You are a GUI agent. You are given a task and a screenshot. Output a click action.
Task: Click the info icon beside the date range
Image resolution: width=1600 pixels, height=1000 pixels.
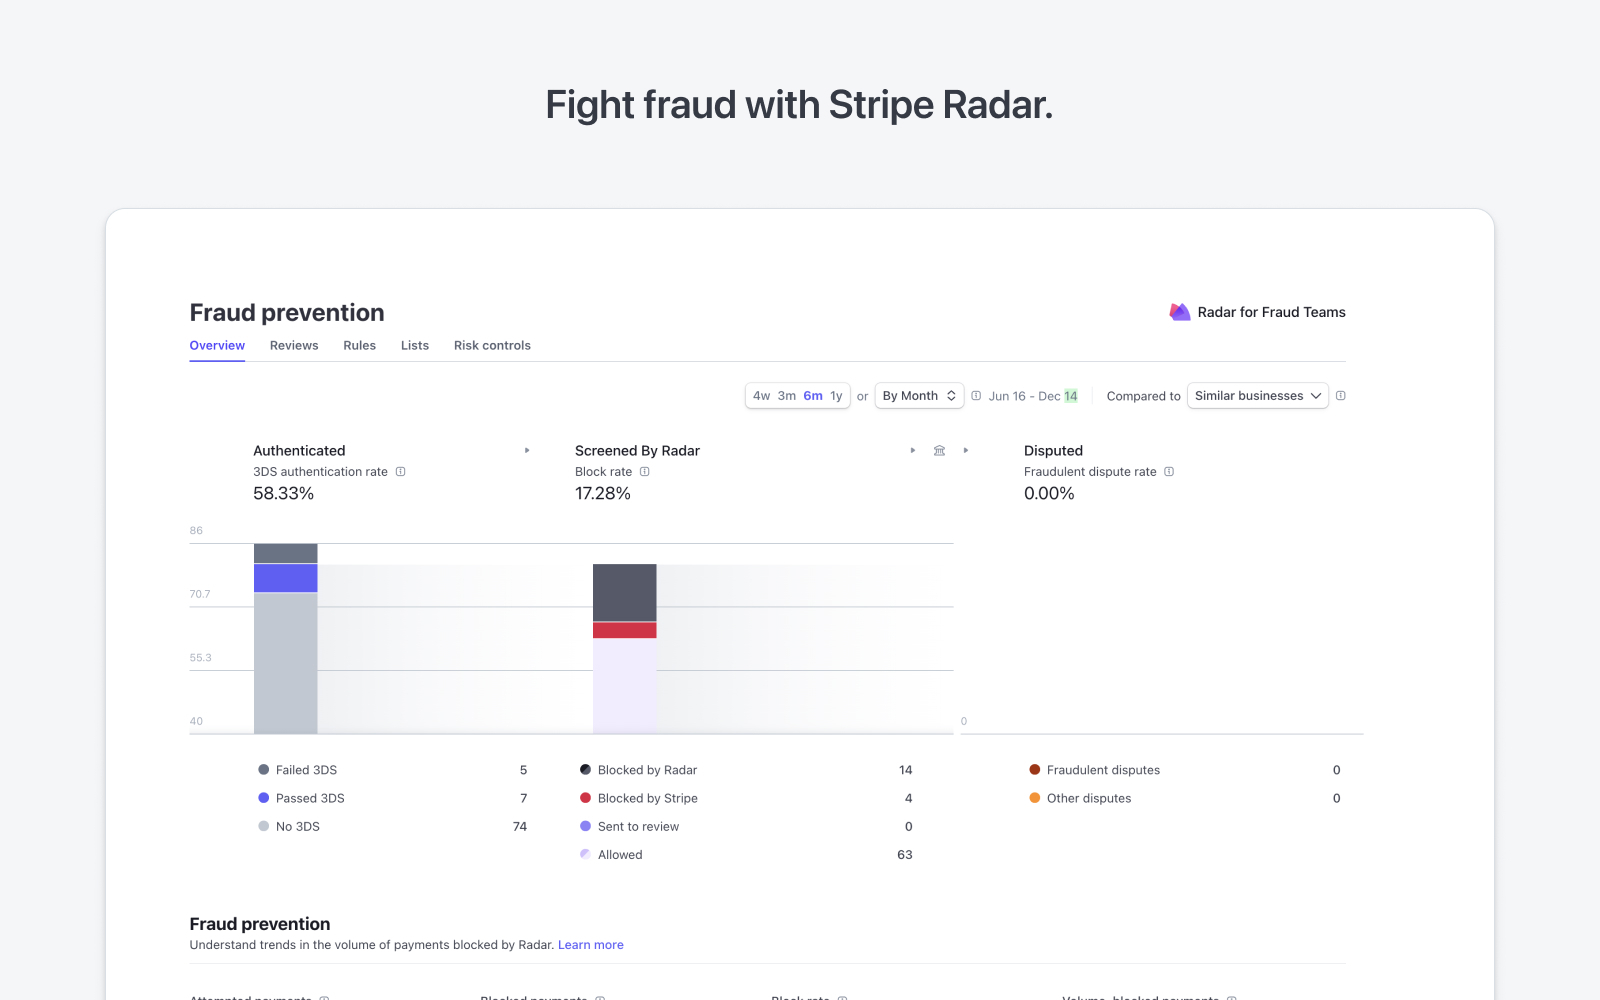(x=975, y=395)
